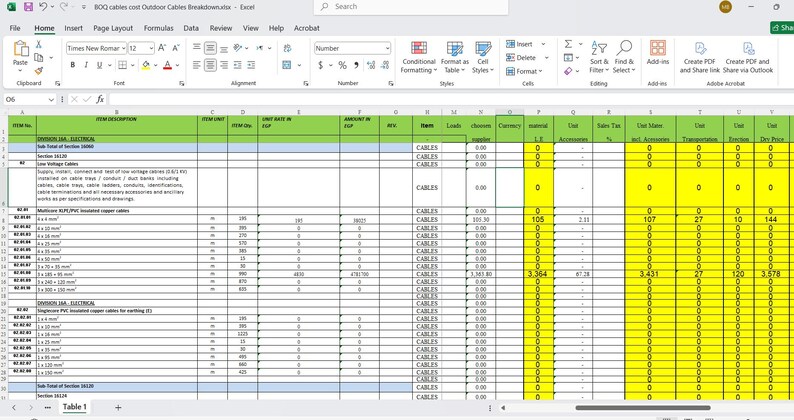The width and height of the screenshot is (794, 420).
Task: Undo the last action
Action: pyautogui.click(x=43, y=7)
